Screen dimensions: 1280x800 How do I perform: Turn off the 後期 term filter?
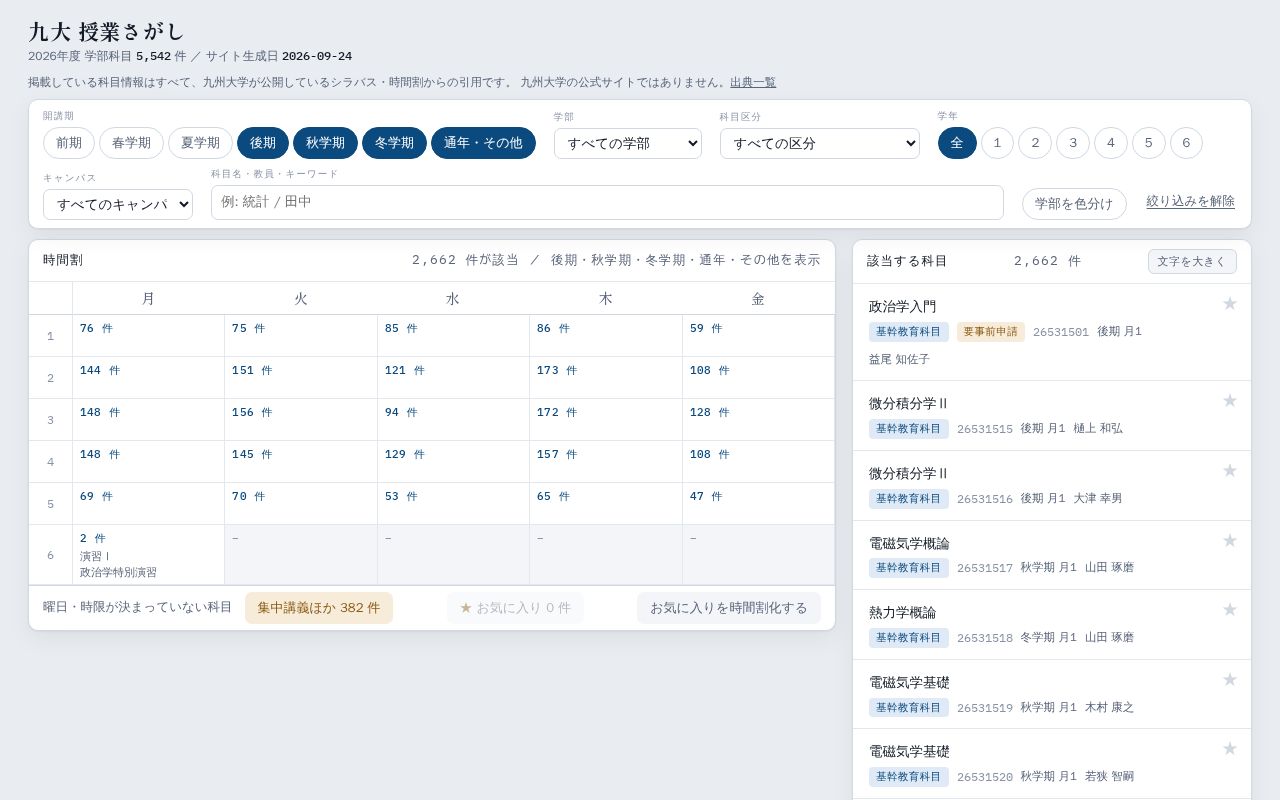pyautogui.click(x=263, y=143)
